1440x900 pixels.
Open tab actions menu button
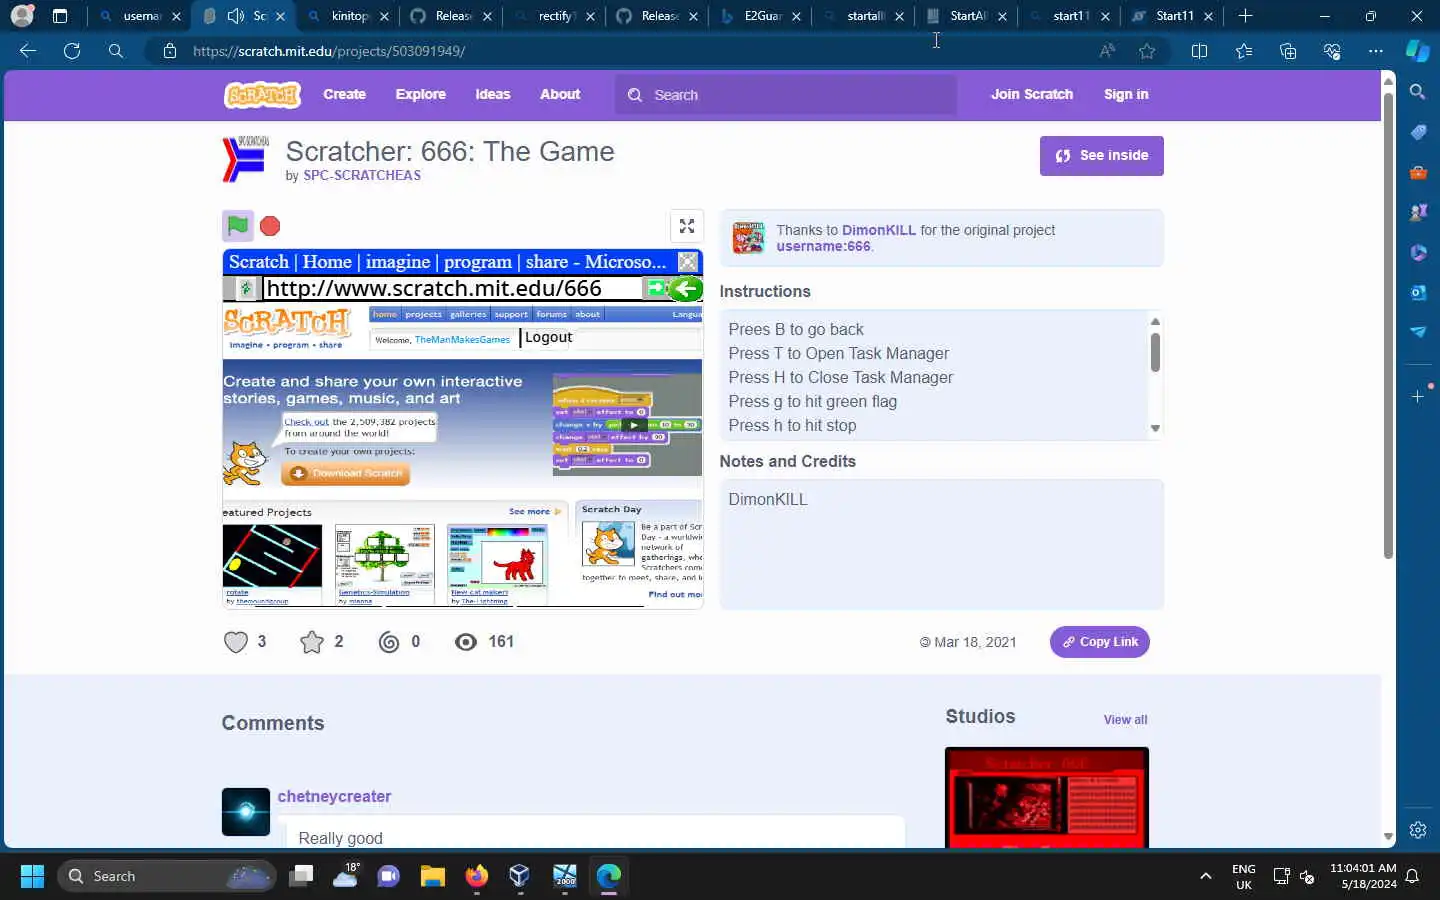click(x=60, y=16)
